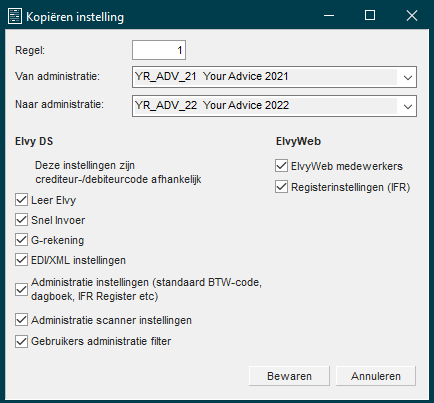434x403 pixels.
Task: Toggle Registerinstellingen (IFR) checkbox
Action: click(x=281, y=187)
